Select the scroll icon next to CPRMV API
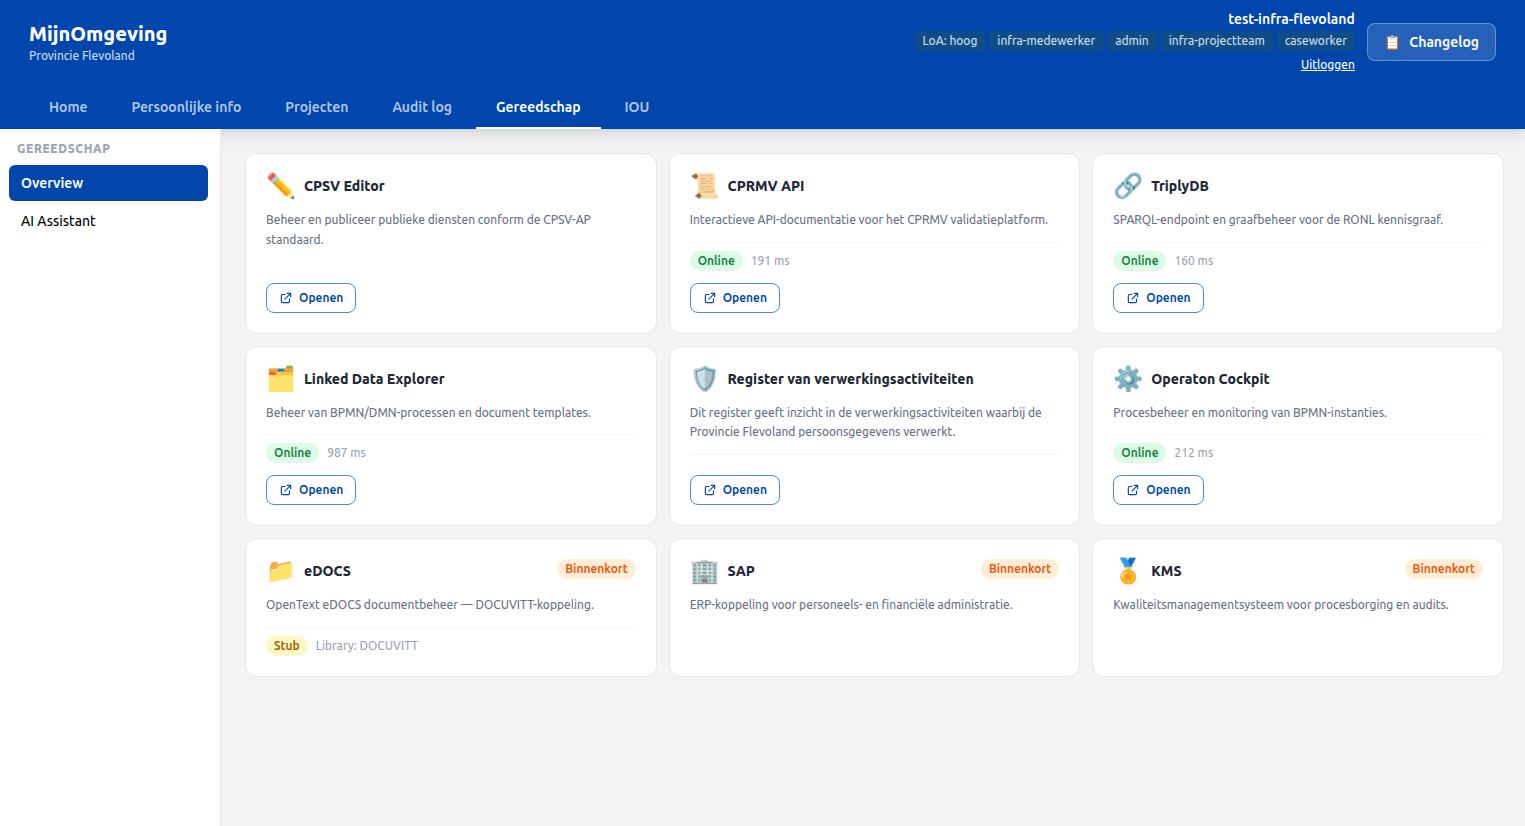The image size is (1525, 826). [x=703, y=185]
